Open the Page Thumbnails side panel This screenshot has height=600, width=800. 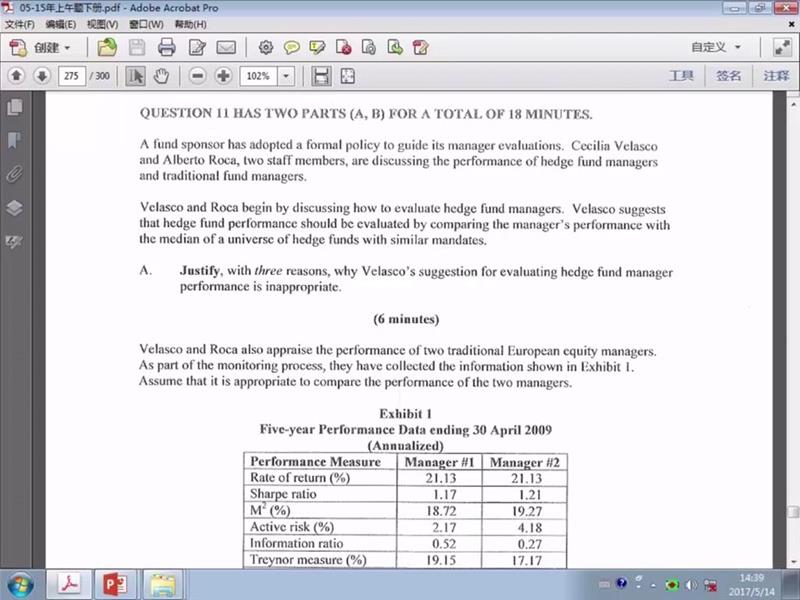tap(14, 107)
